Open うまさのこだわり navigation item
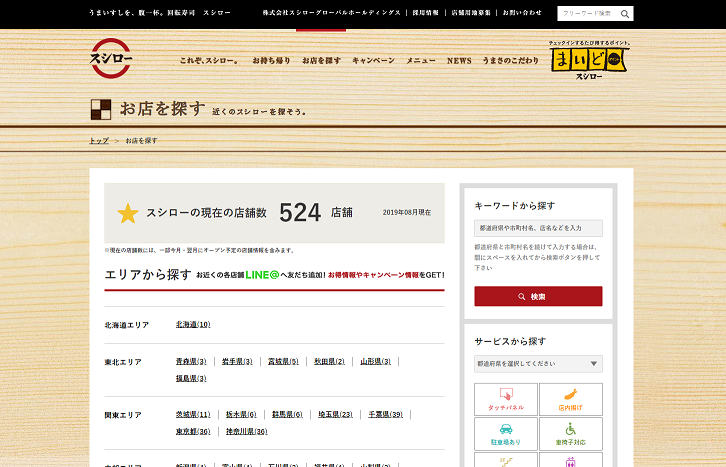Image resolution: width=726 pixels, height=467 pixels. click(x=510, y=61)
